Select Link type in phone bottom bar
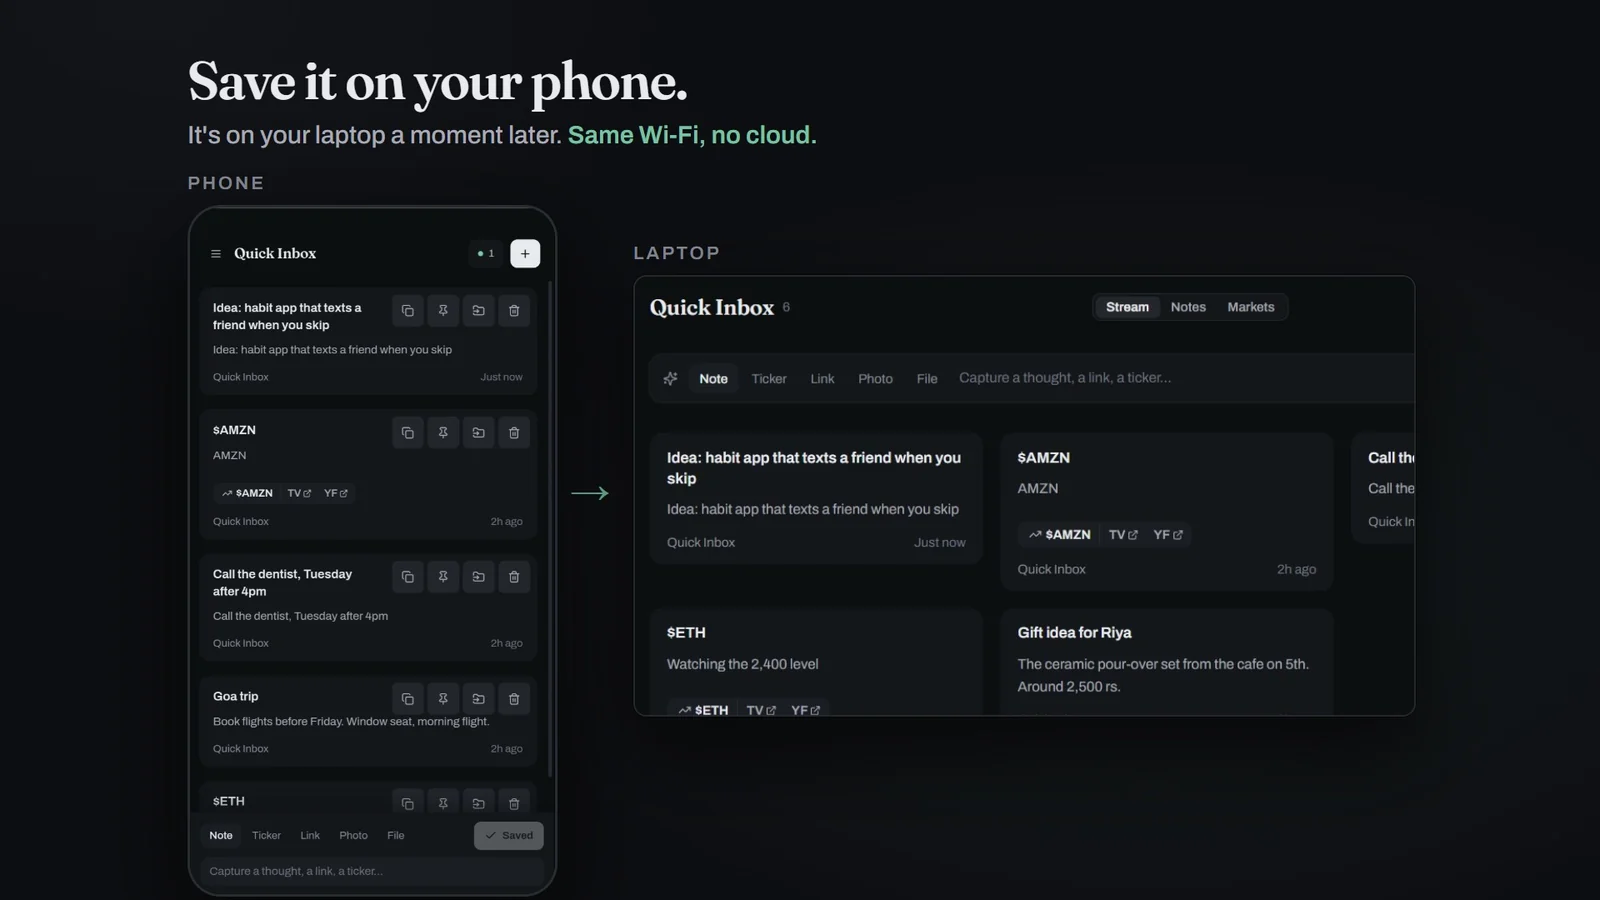This screenshot has width=1600, height=900. 310,836
